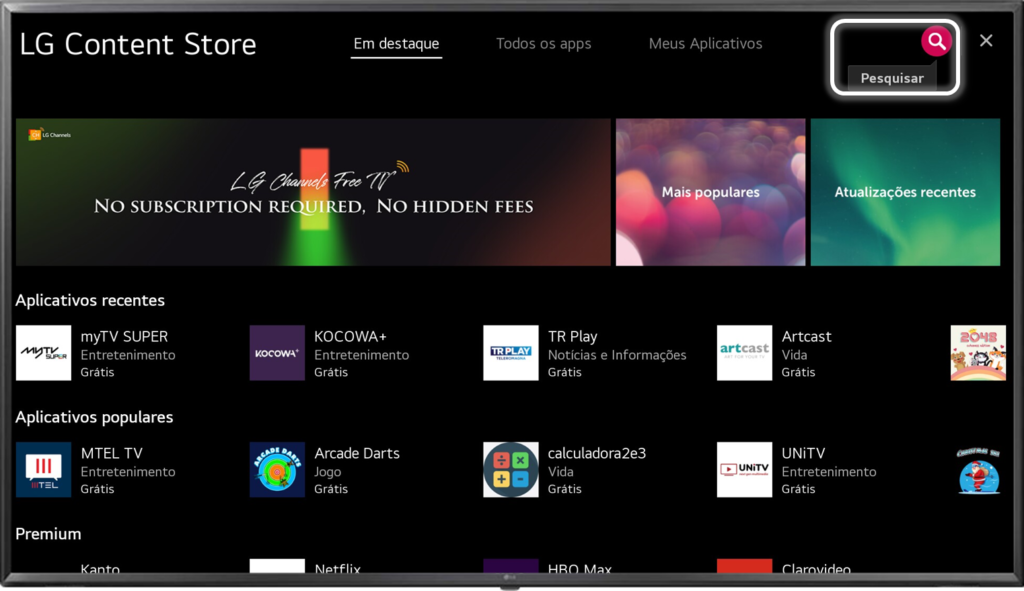
Task: Launch the MTEL TV app icon
Action: click(x=43, y=470)
